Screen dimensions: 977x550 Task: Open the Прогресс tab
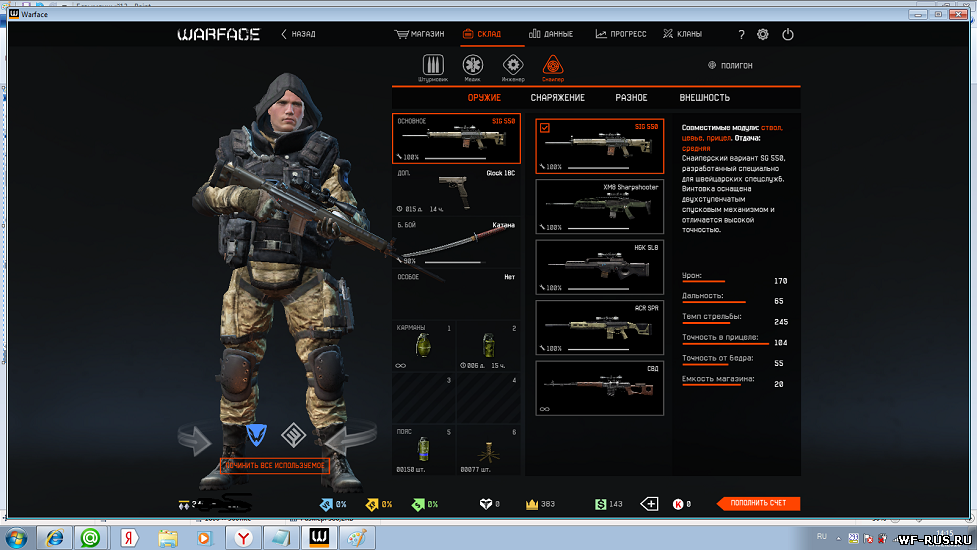[621, 34]
